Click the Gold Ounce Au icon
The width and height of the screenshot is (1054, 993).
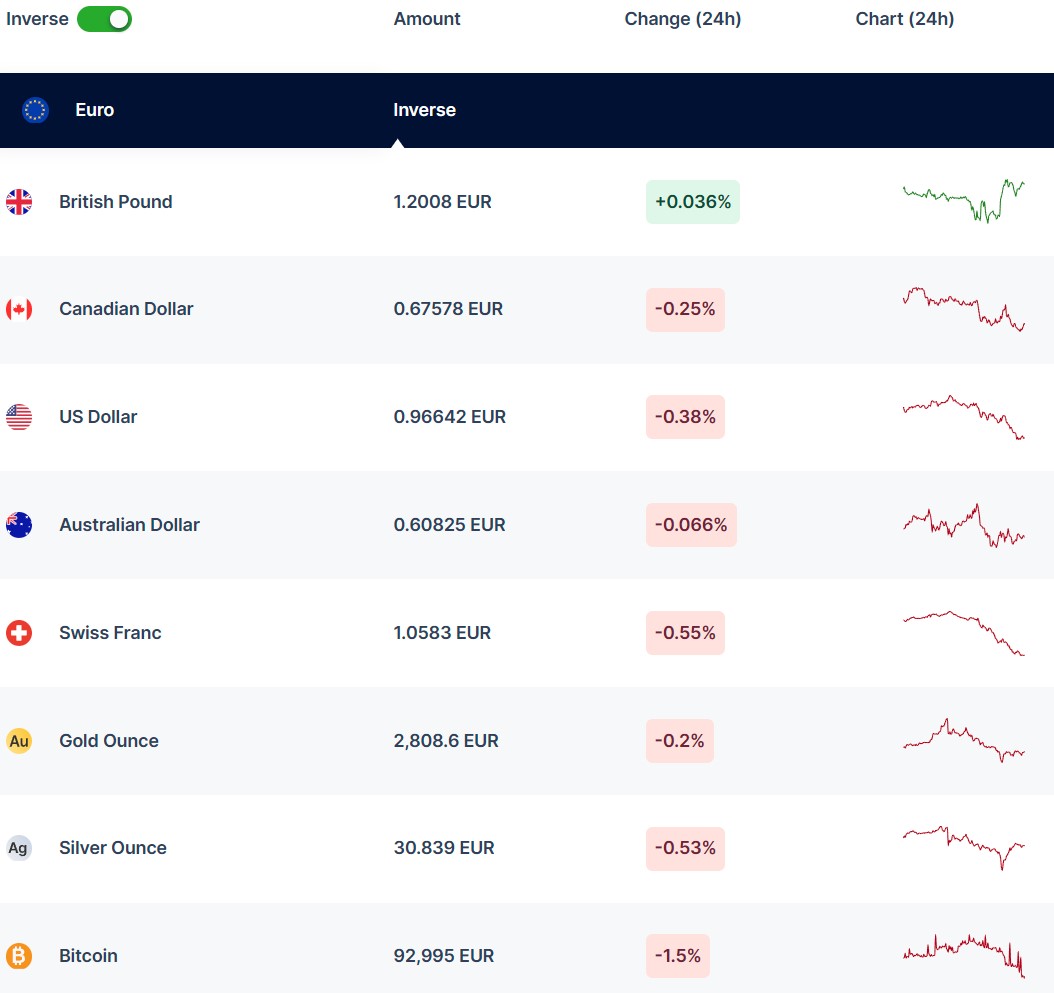19,741
